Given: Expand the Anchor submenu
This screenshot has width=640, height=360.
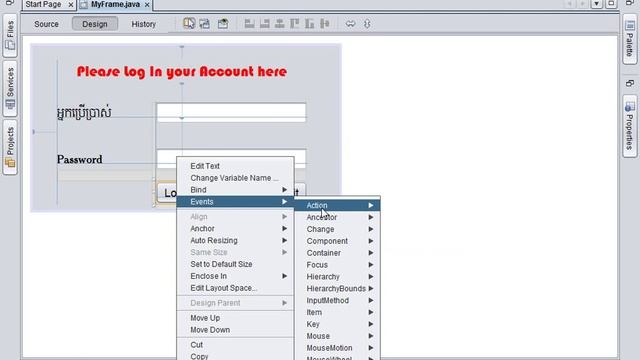Looking at the screenshot, I should coord(235,229).
